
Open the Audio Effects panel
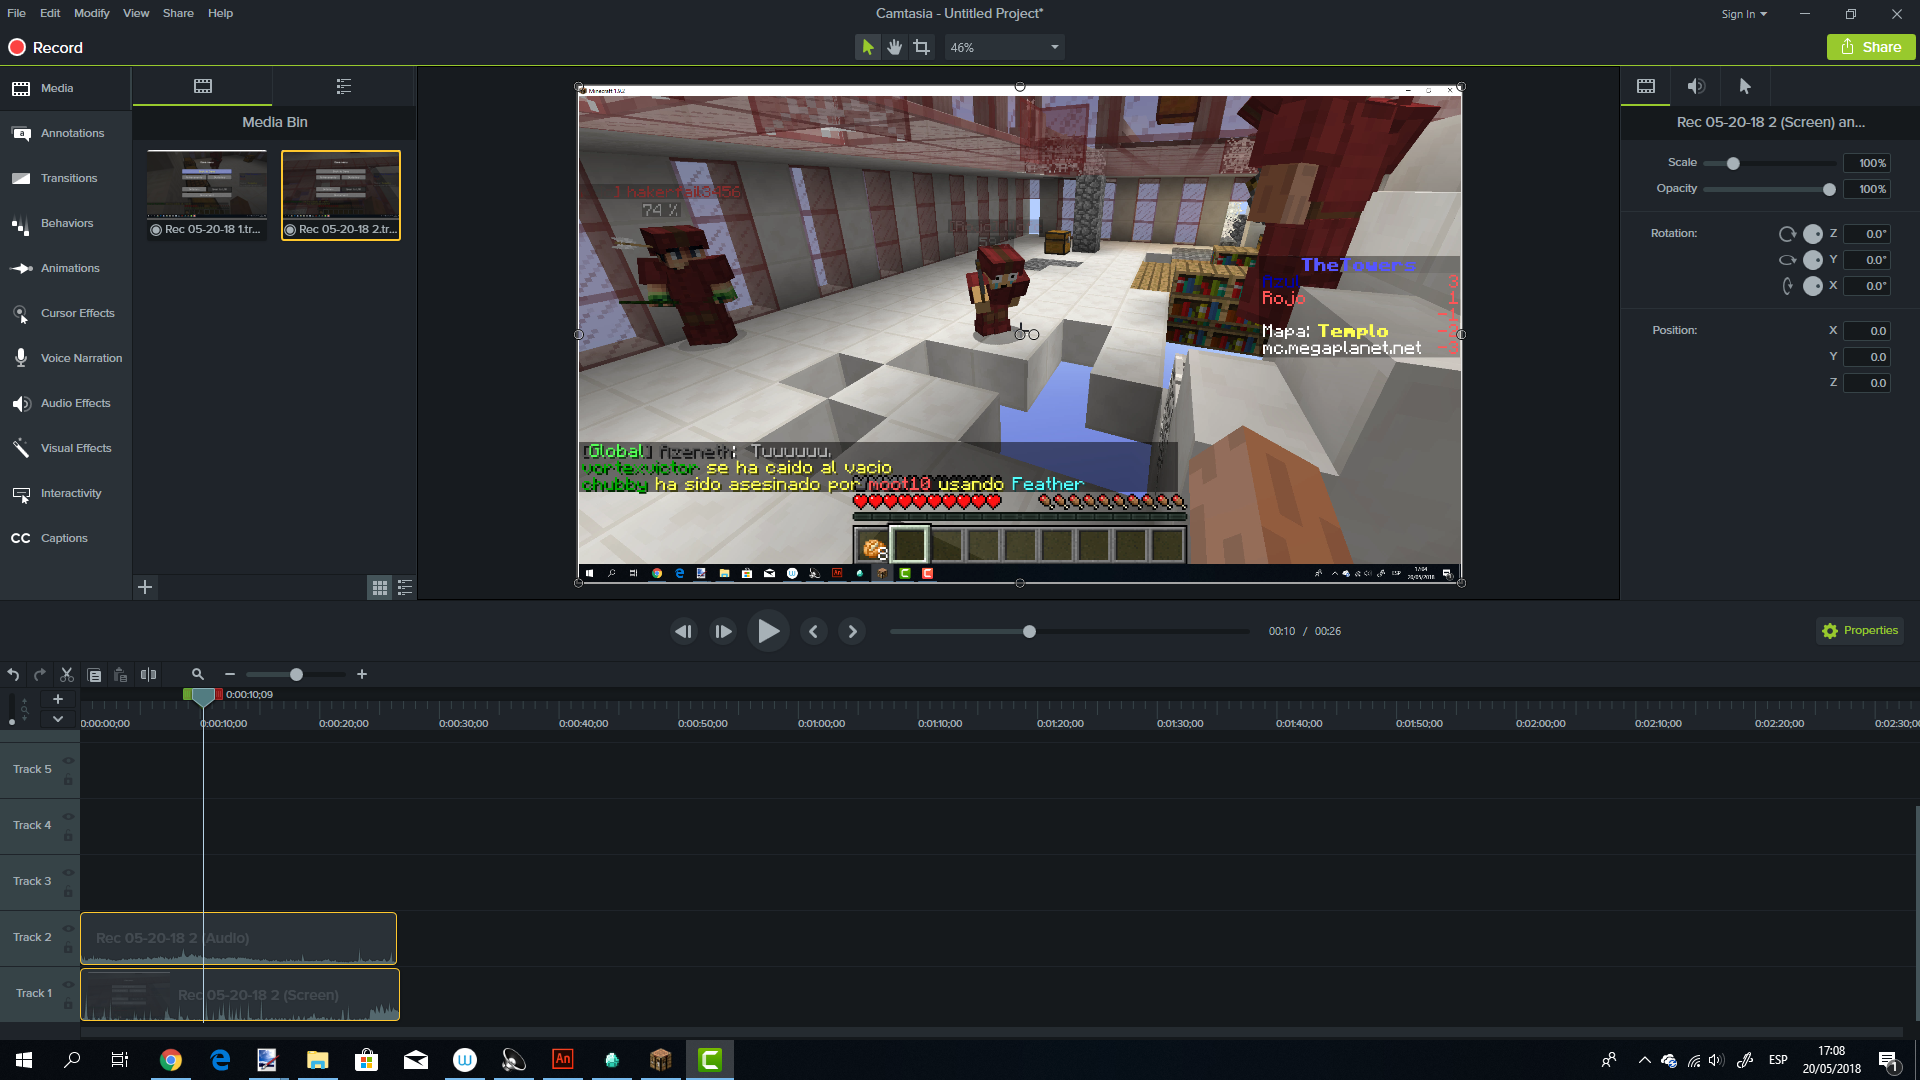click(x=65, y=403)
